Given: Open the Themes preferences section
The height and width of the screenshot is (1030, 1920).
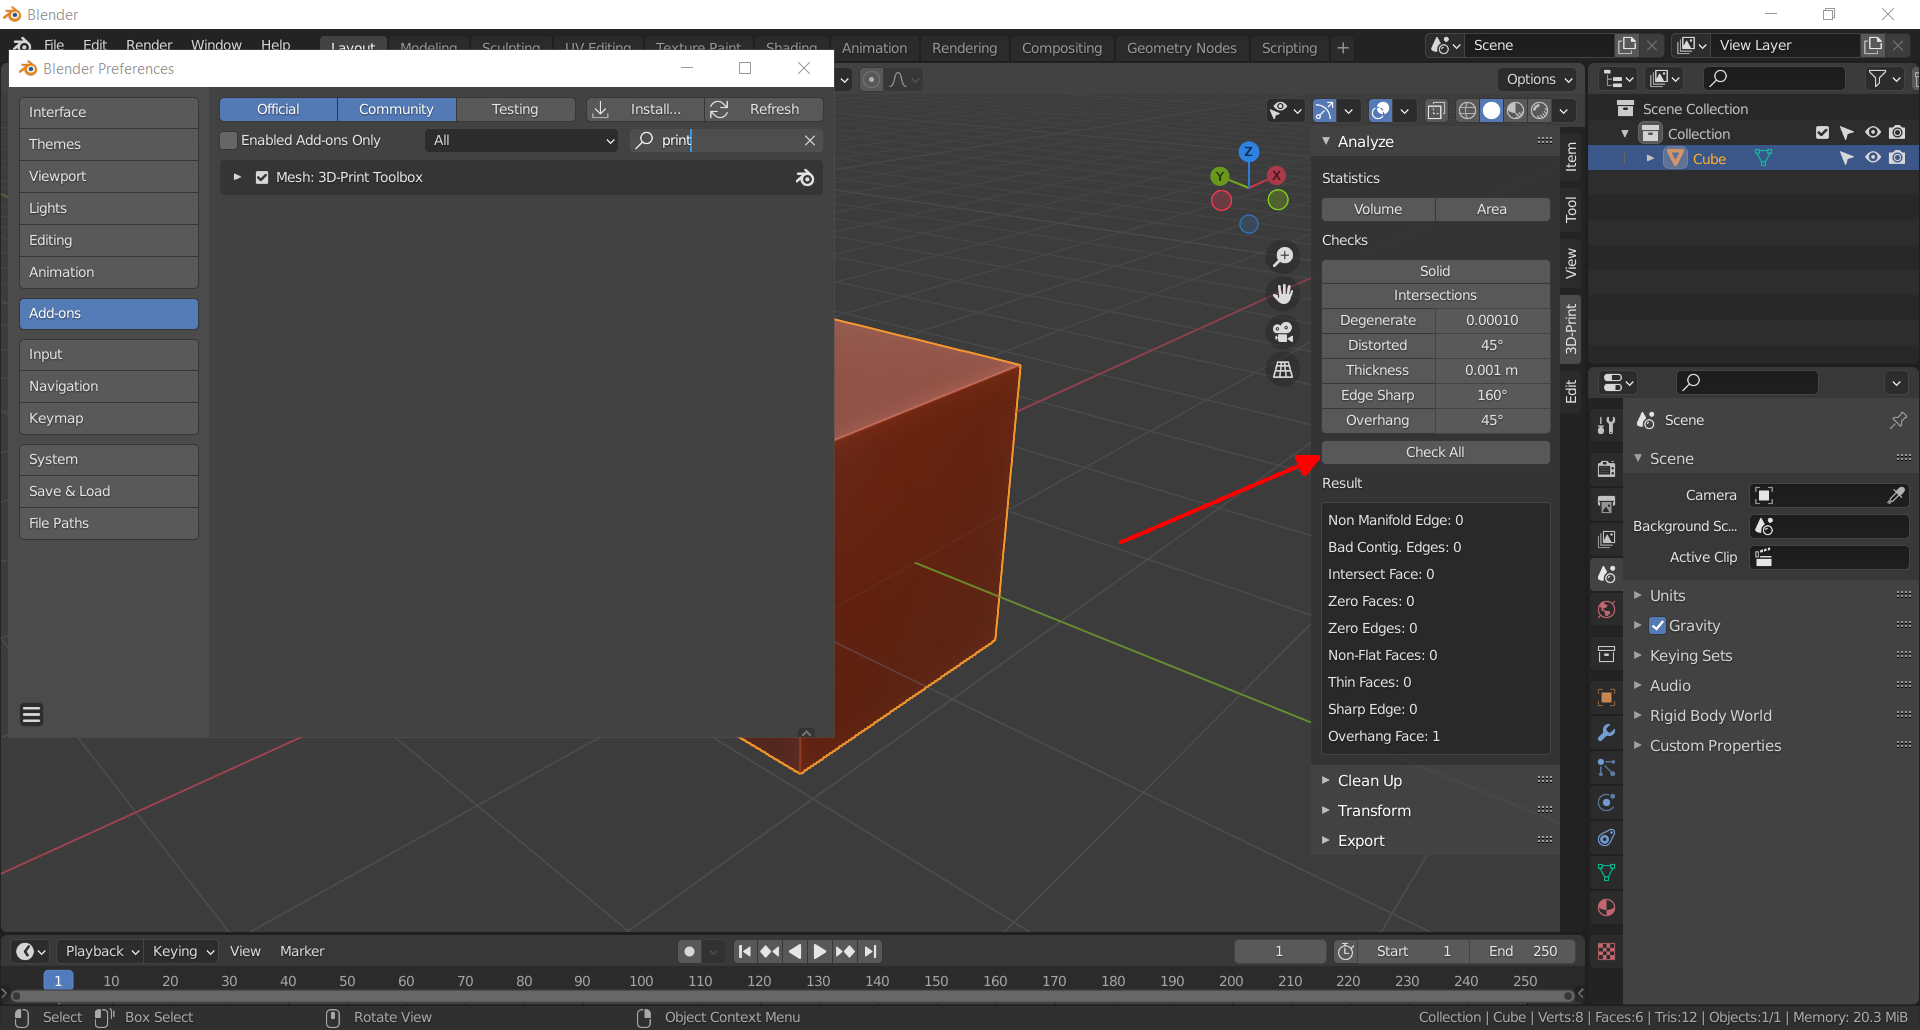Looking at the screenshot, I should coord(109,144).
